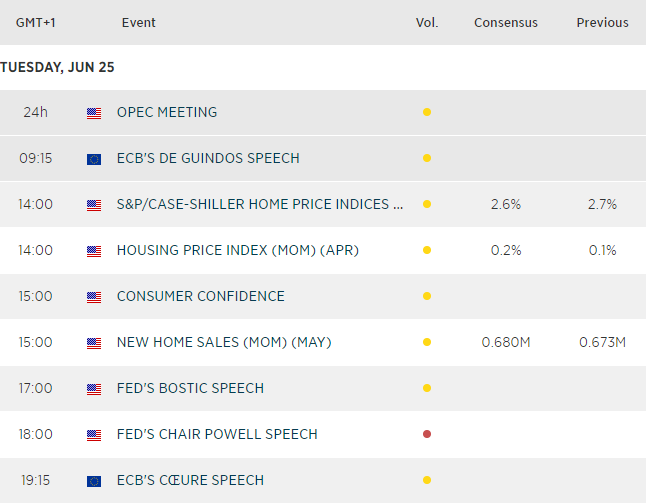The height and width of the screenshot is (503, 646).
Task: Click the red volatility dot for Powell Speech
Action: (427, 435)
